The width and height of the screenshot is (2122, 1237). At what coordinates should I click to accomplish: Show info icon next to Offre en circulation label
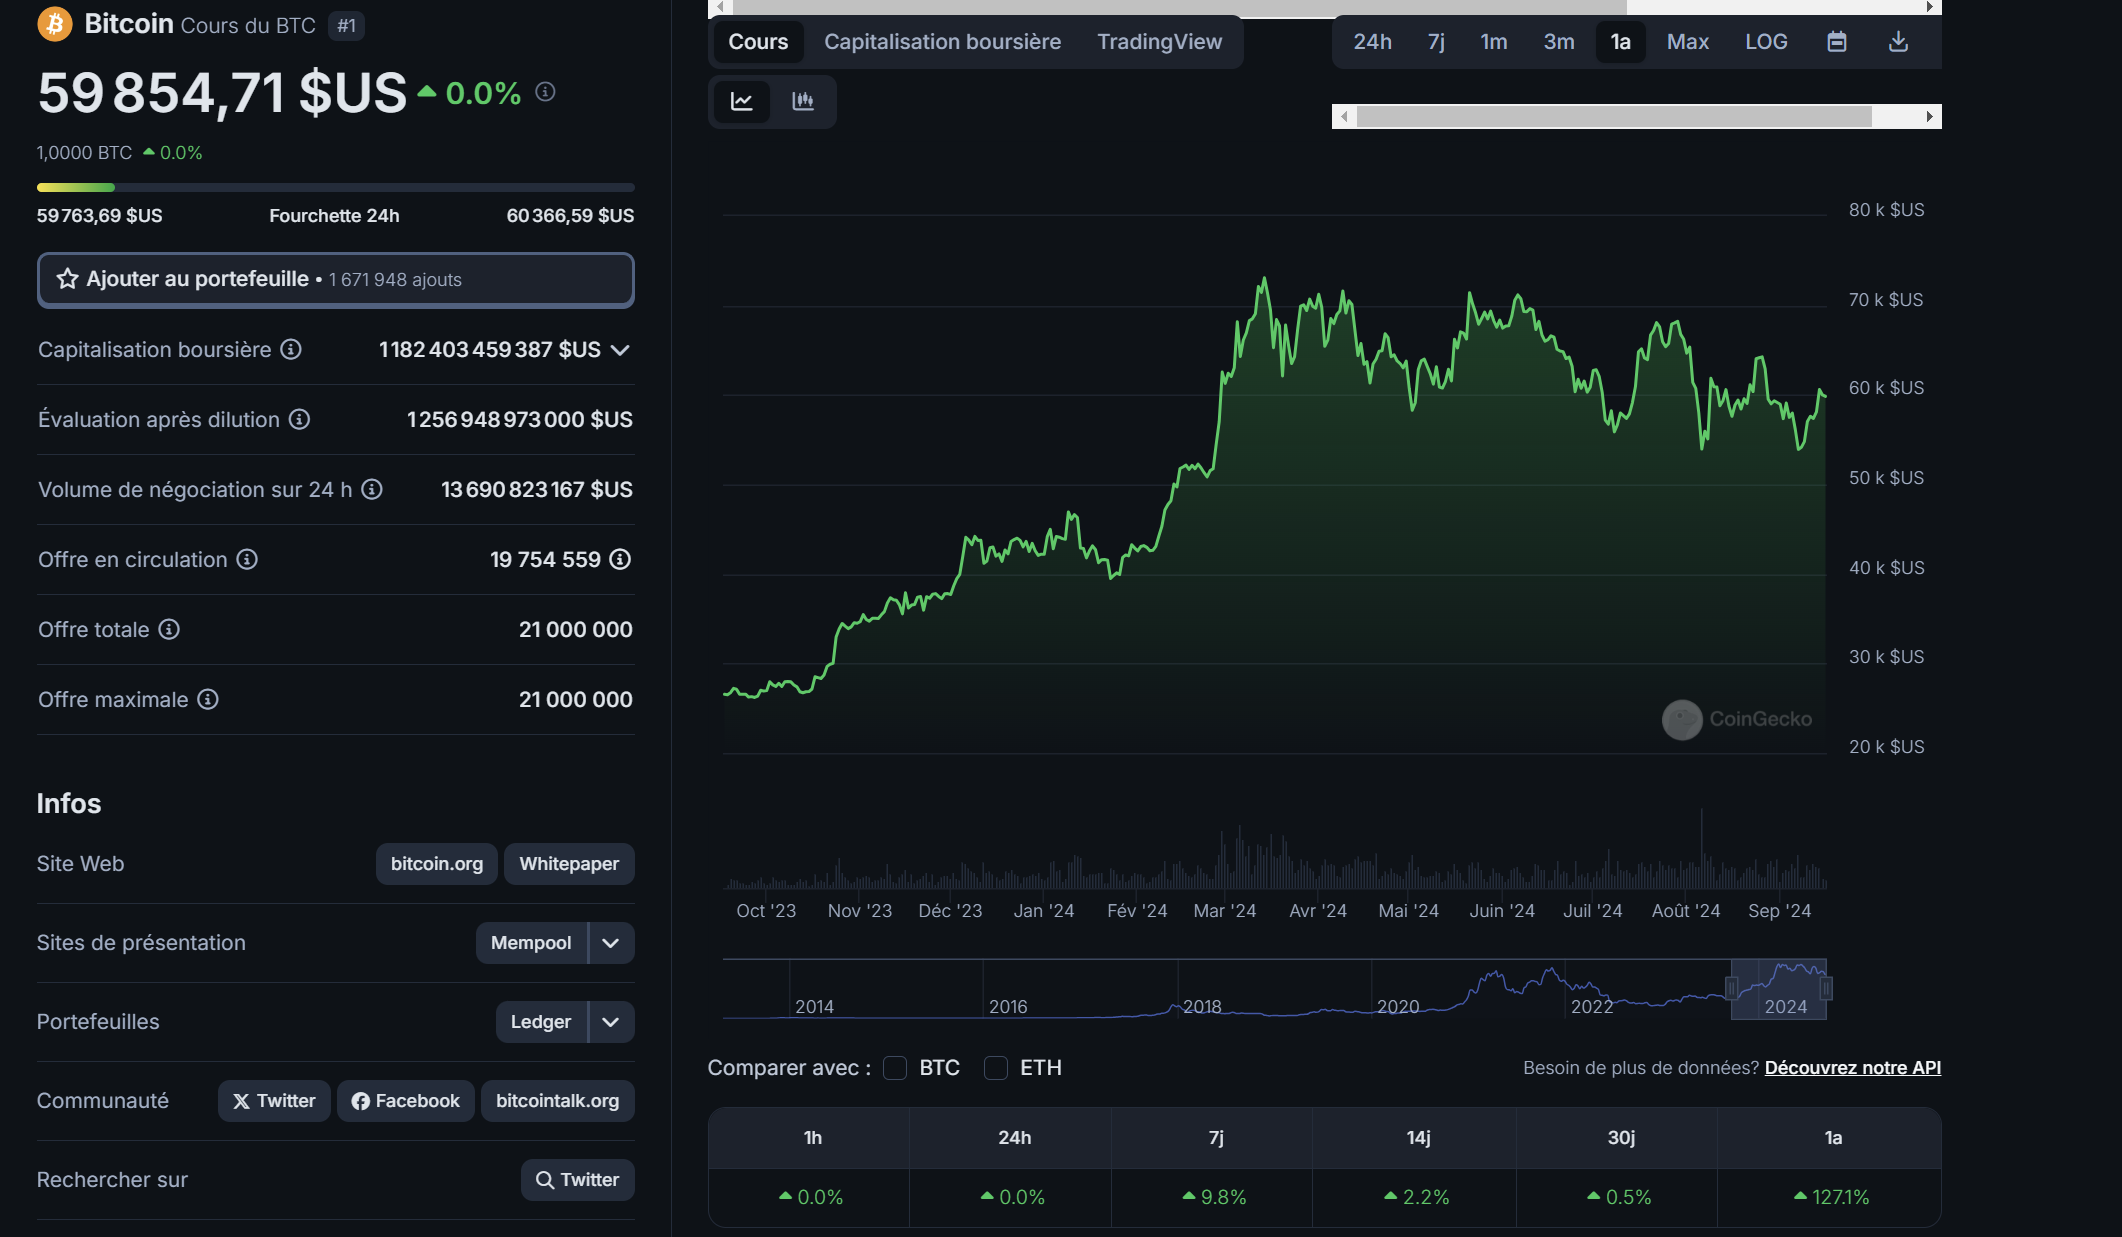[x=247, y=559]
